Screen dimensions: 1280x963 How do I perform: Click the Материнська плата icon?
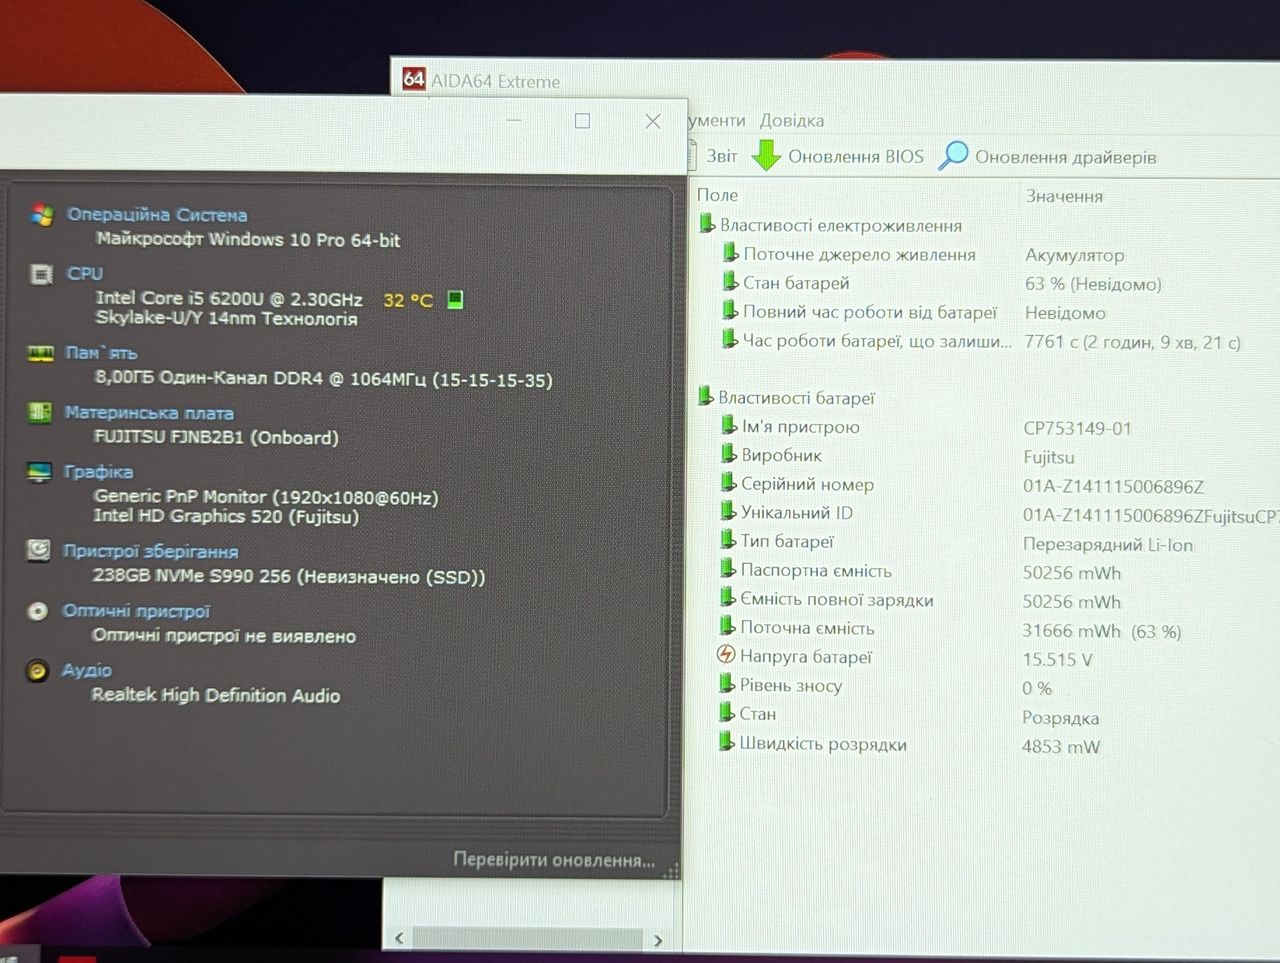click(x=40, y=412)
